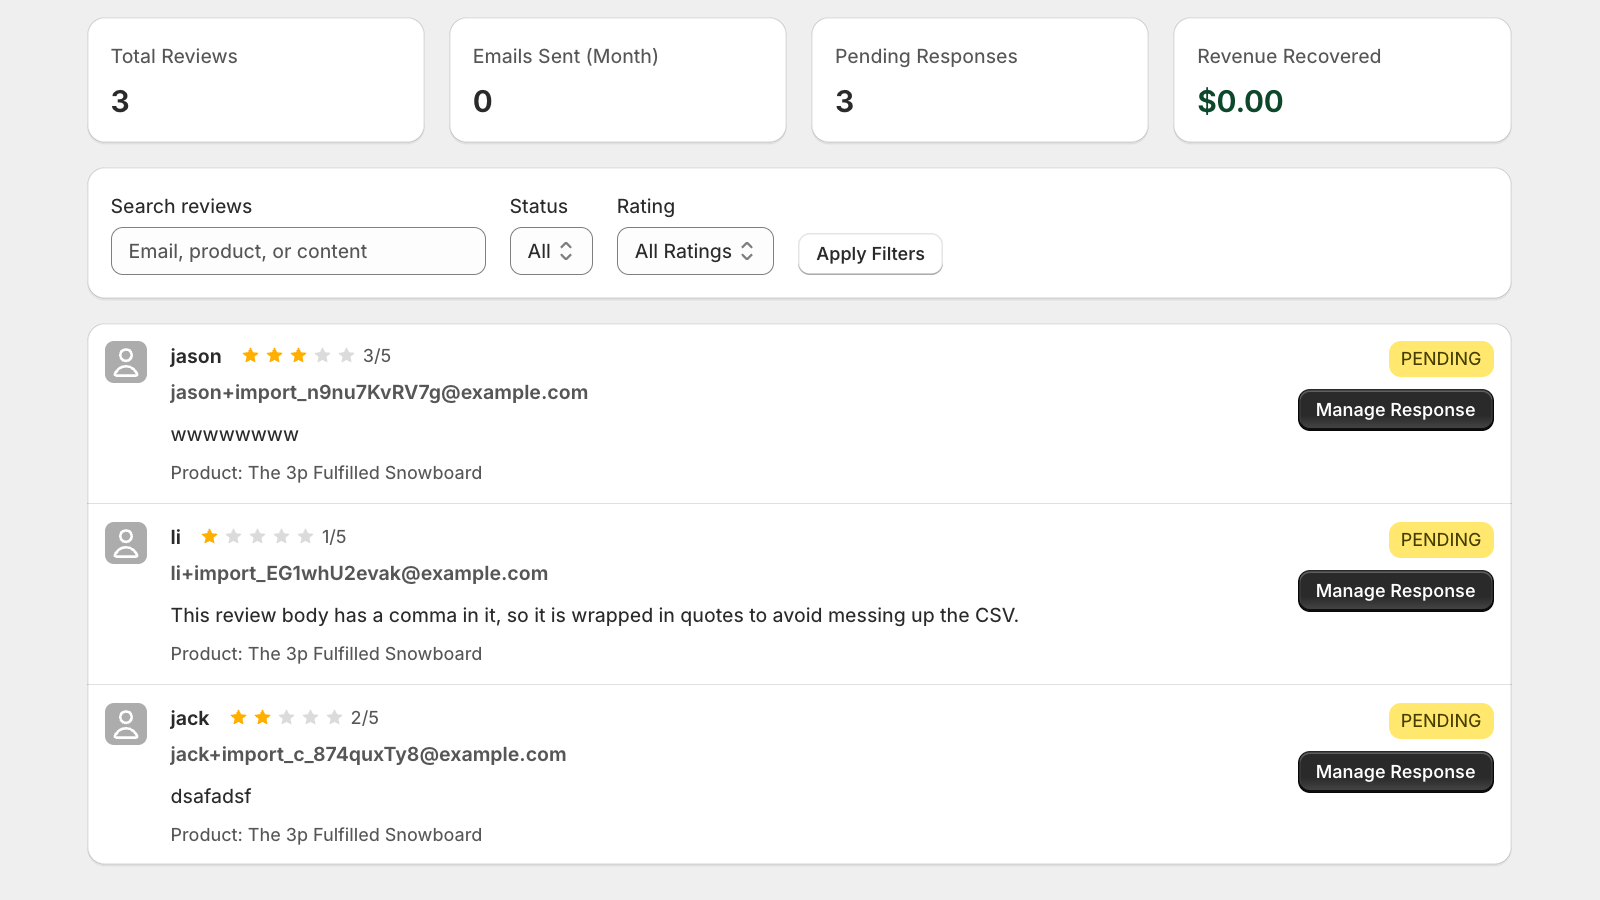Click jason's 3/5 star rating
Screen dimensions: 1600x900
pos(316,356)
